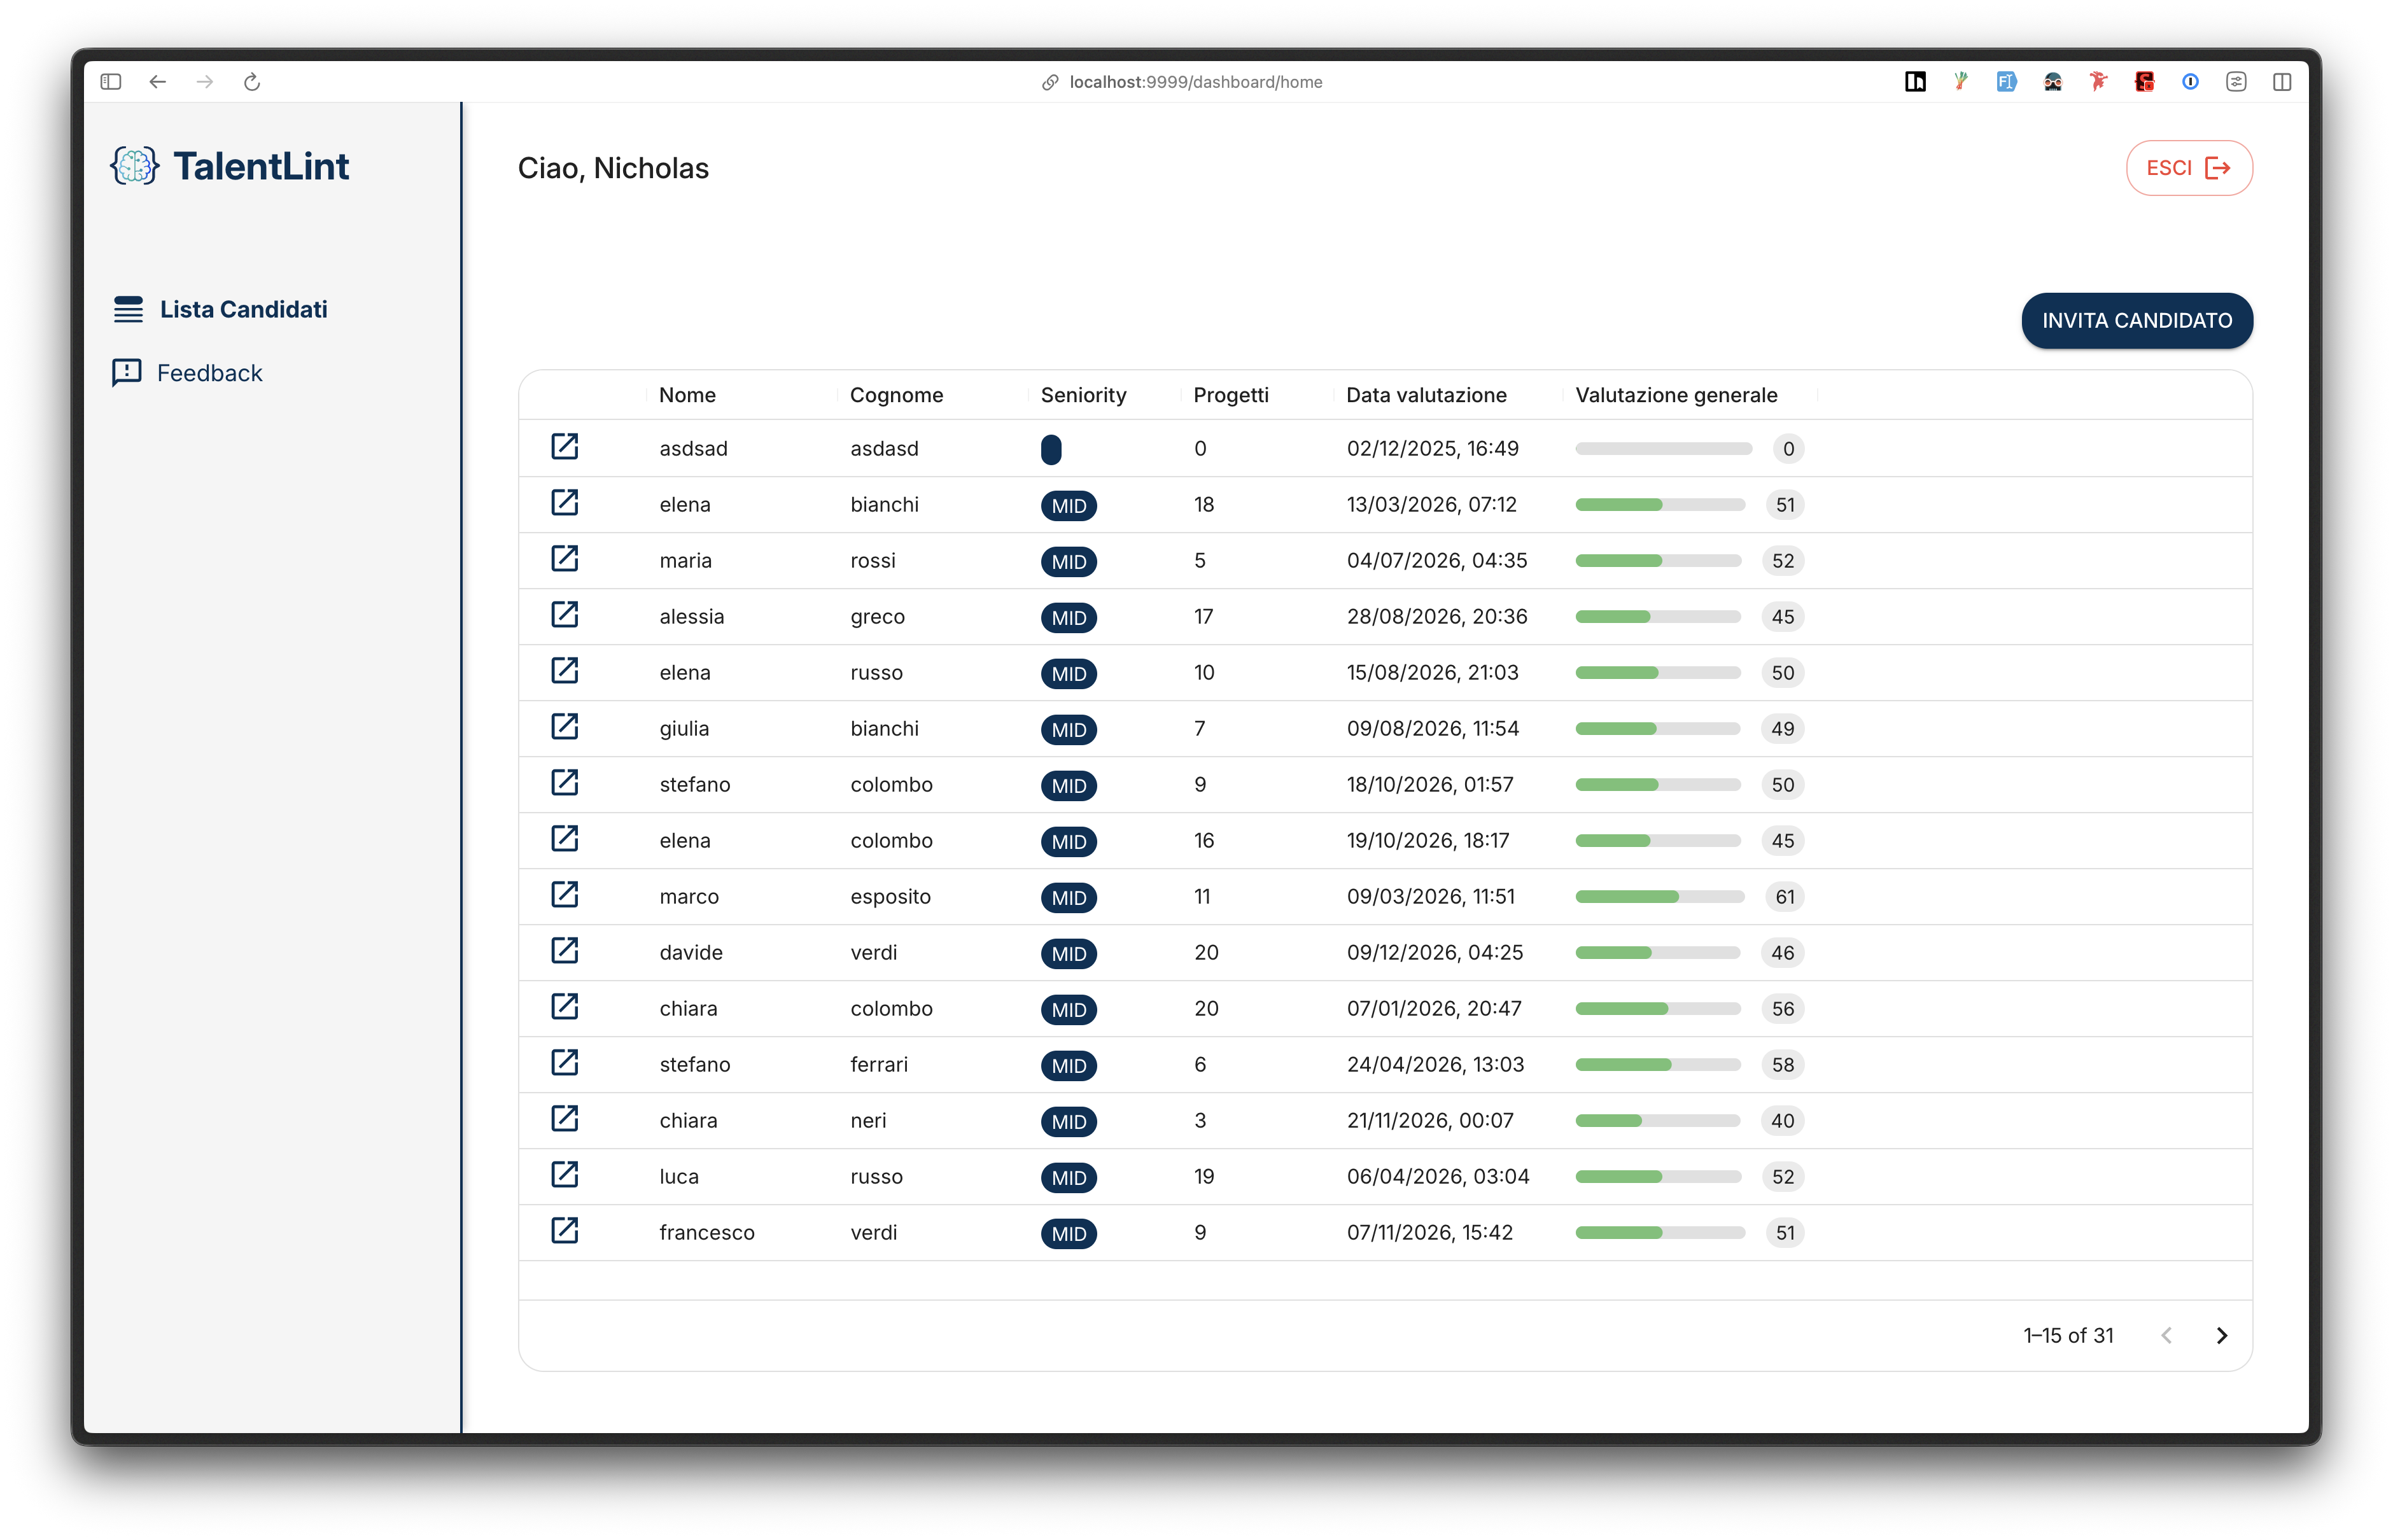2393x1540 pixels.
Task: Open the extension settings sliders icon
Action: [2237, 82]
